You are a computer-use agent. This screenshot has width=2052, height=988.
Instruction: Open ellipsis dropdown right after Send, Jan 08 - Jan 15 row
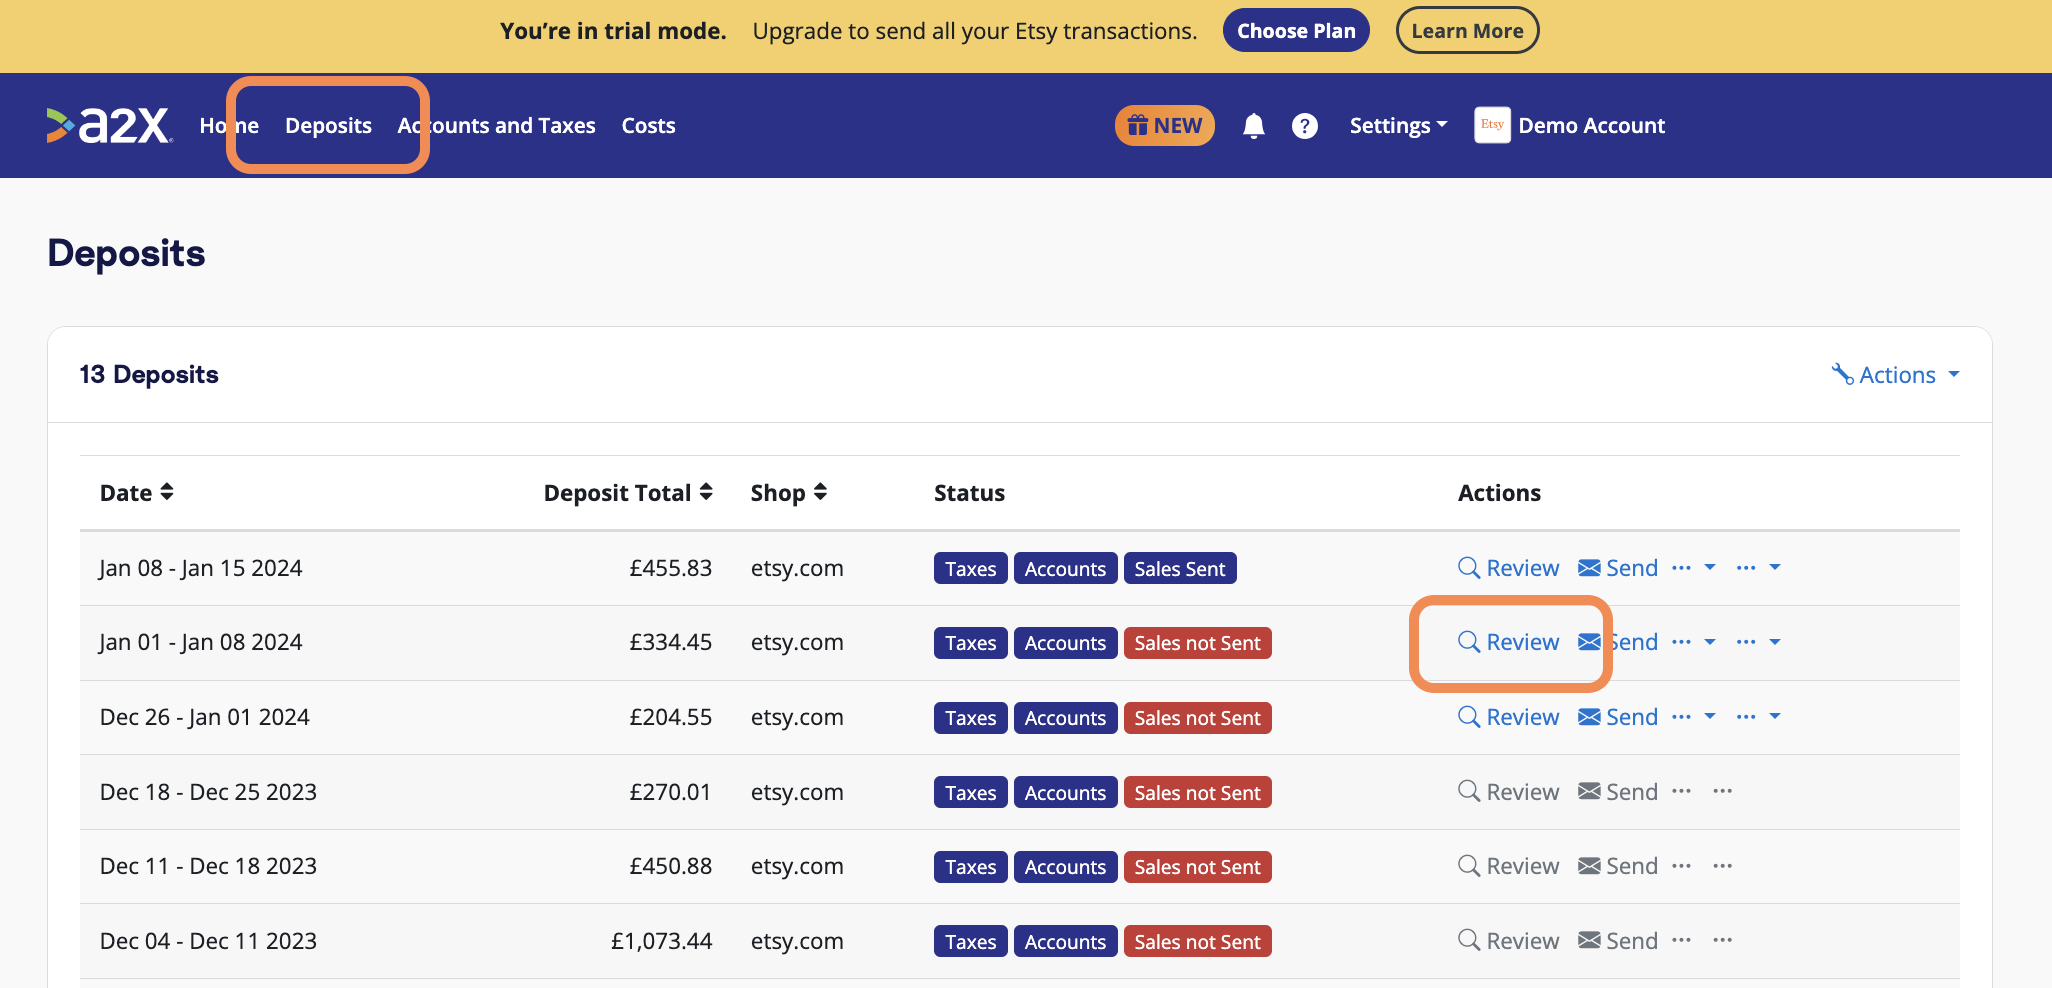(1694, 568)
